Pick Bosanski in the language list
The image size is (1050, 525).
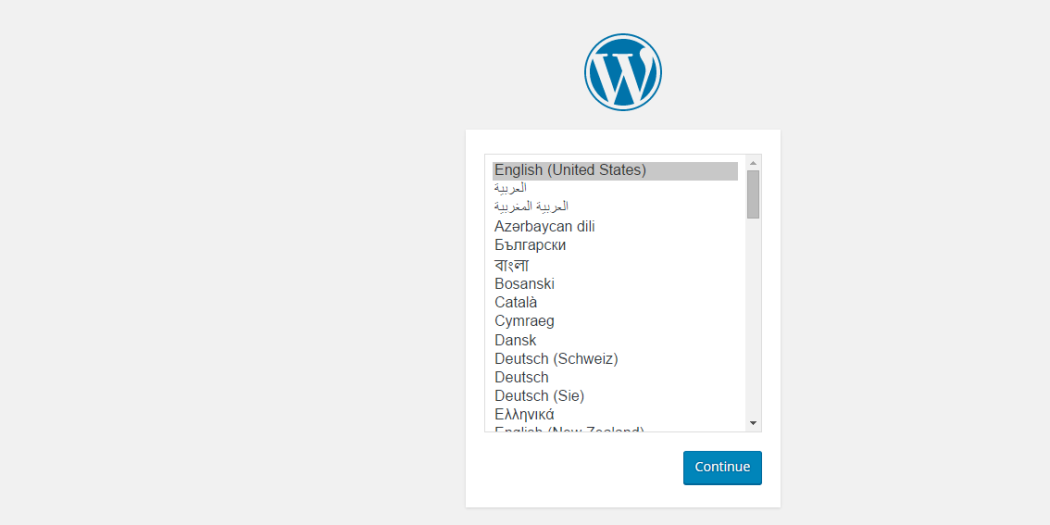615,284
